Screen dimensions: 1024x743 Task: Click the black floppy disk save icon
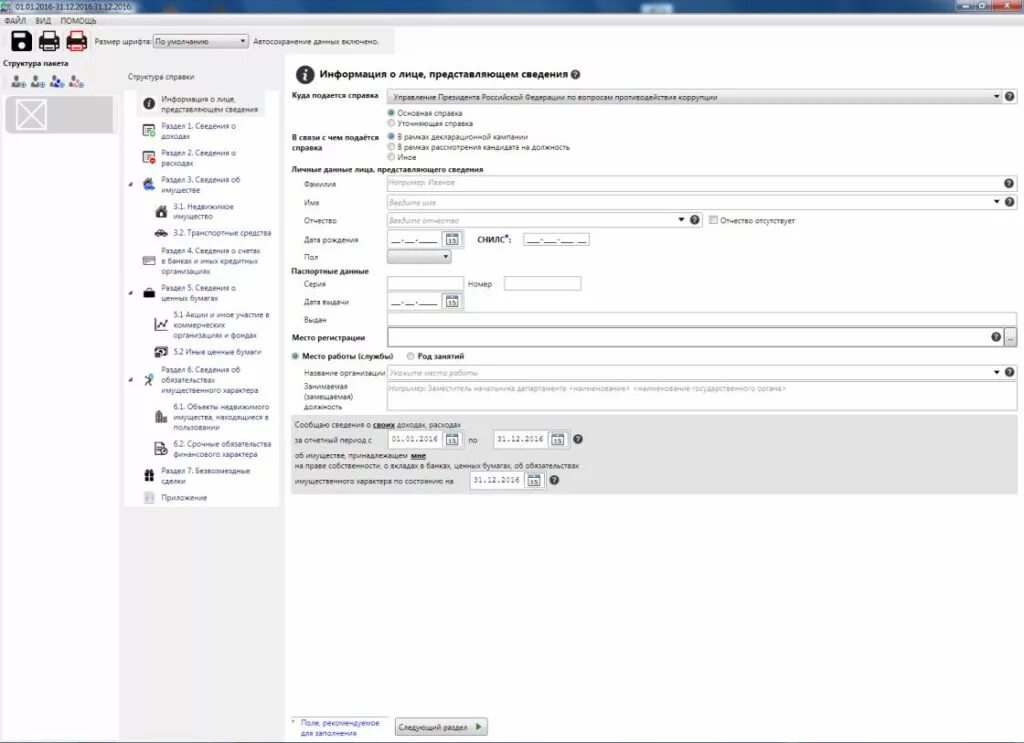[x=21, y=40]
